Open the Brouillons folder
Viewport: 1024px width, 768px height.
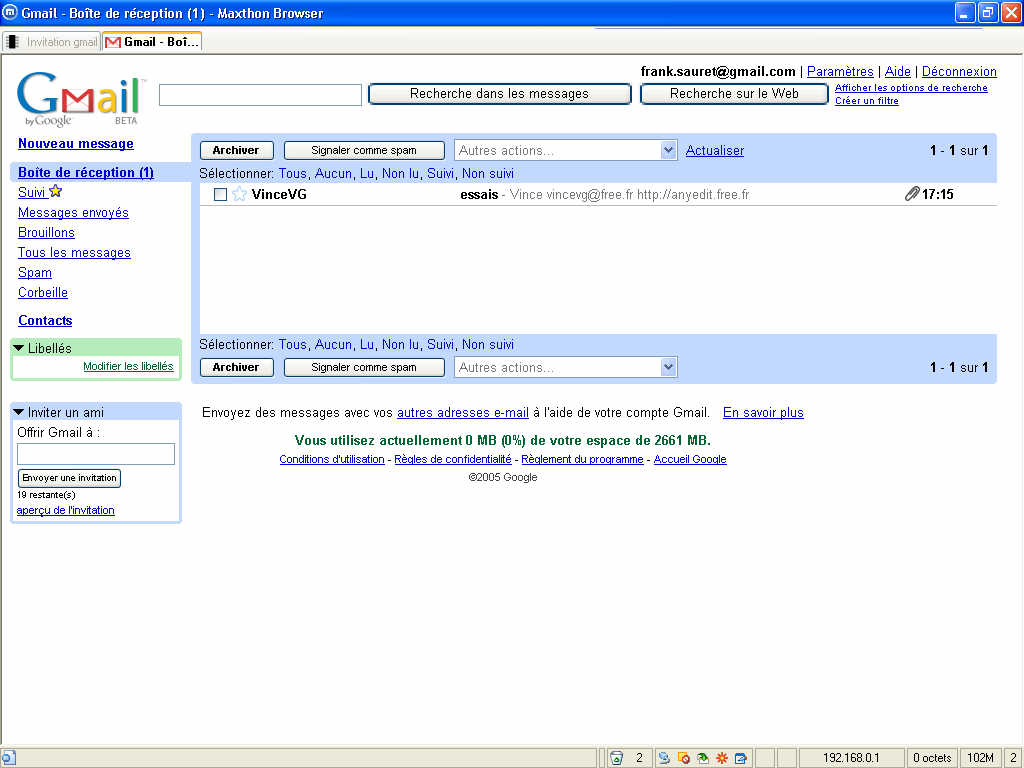click(46, 232)
